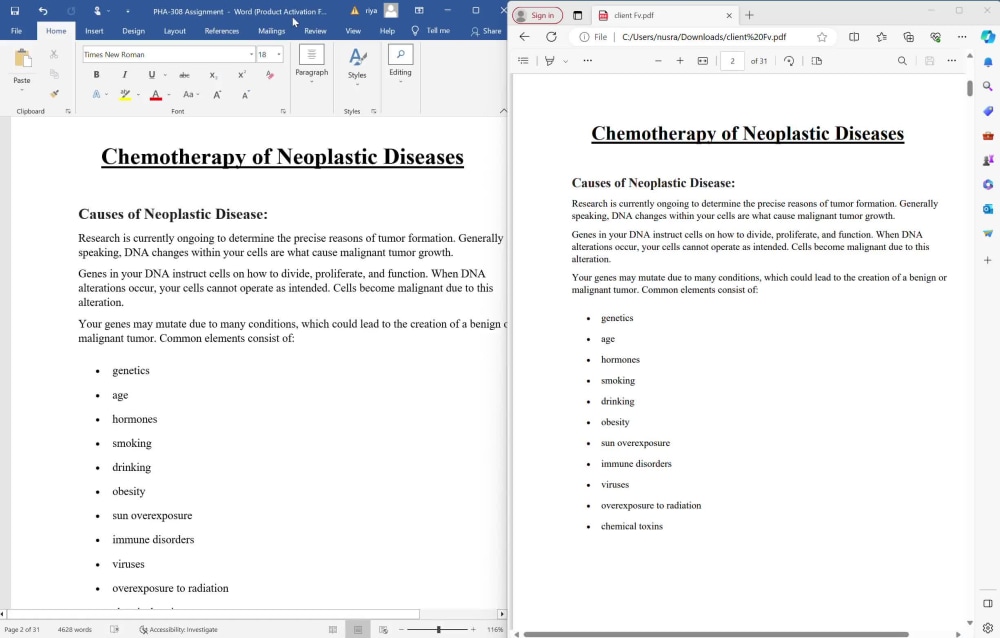Open a new tab in Edge
The height and width of the screenshot is (638, 1000).
pos(749,15)
